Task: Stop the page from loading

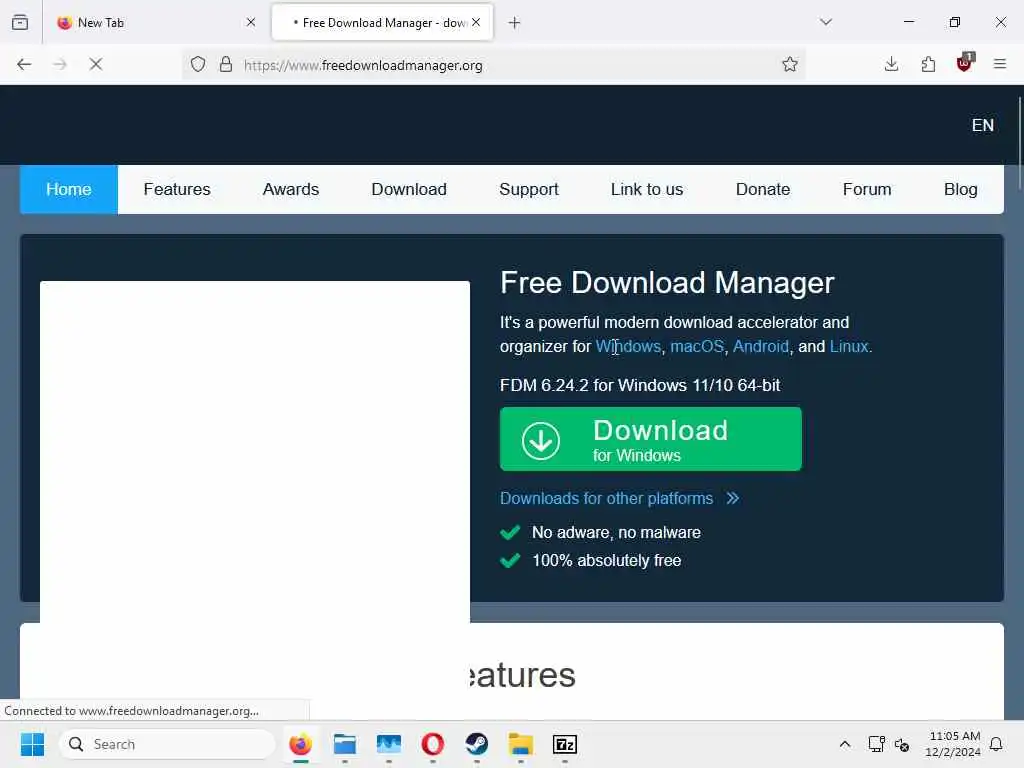Action: click(96, 64)
